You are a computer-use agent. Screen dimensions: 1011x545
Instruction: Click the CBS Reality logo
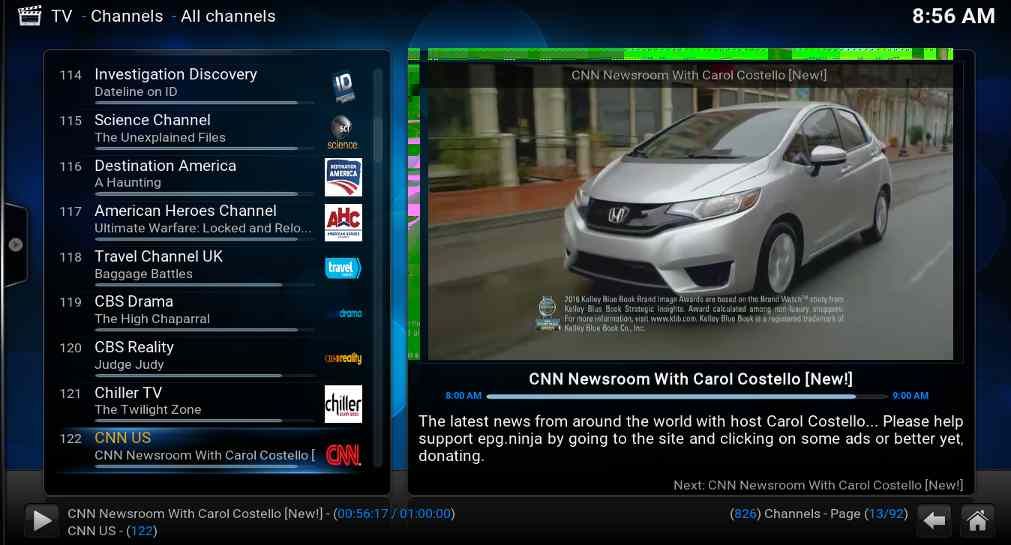click(343, 359)
